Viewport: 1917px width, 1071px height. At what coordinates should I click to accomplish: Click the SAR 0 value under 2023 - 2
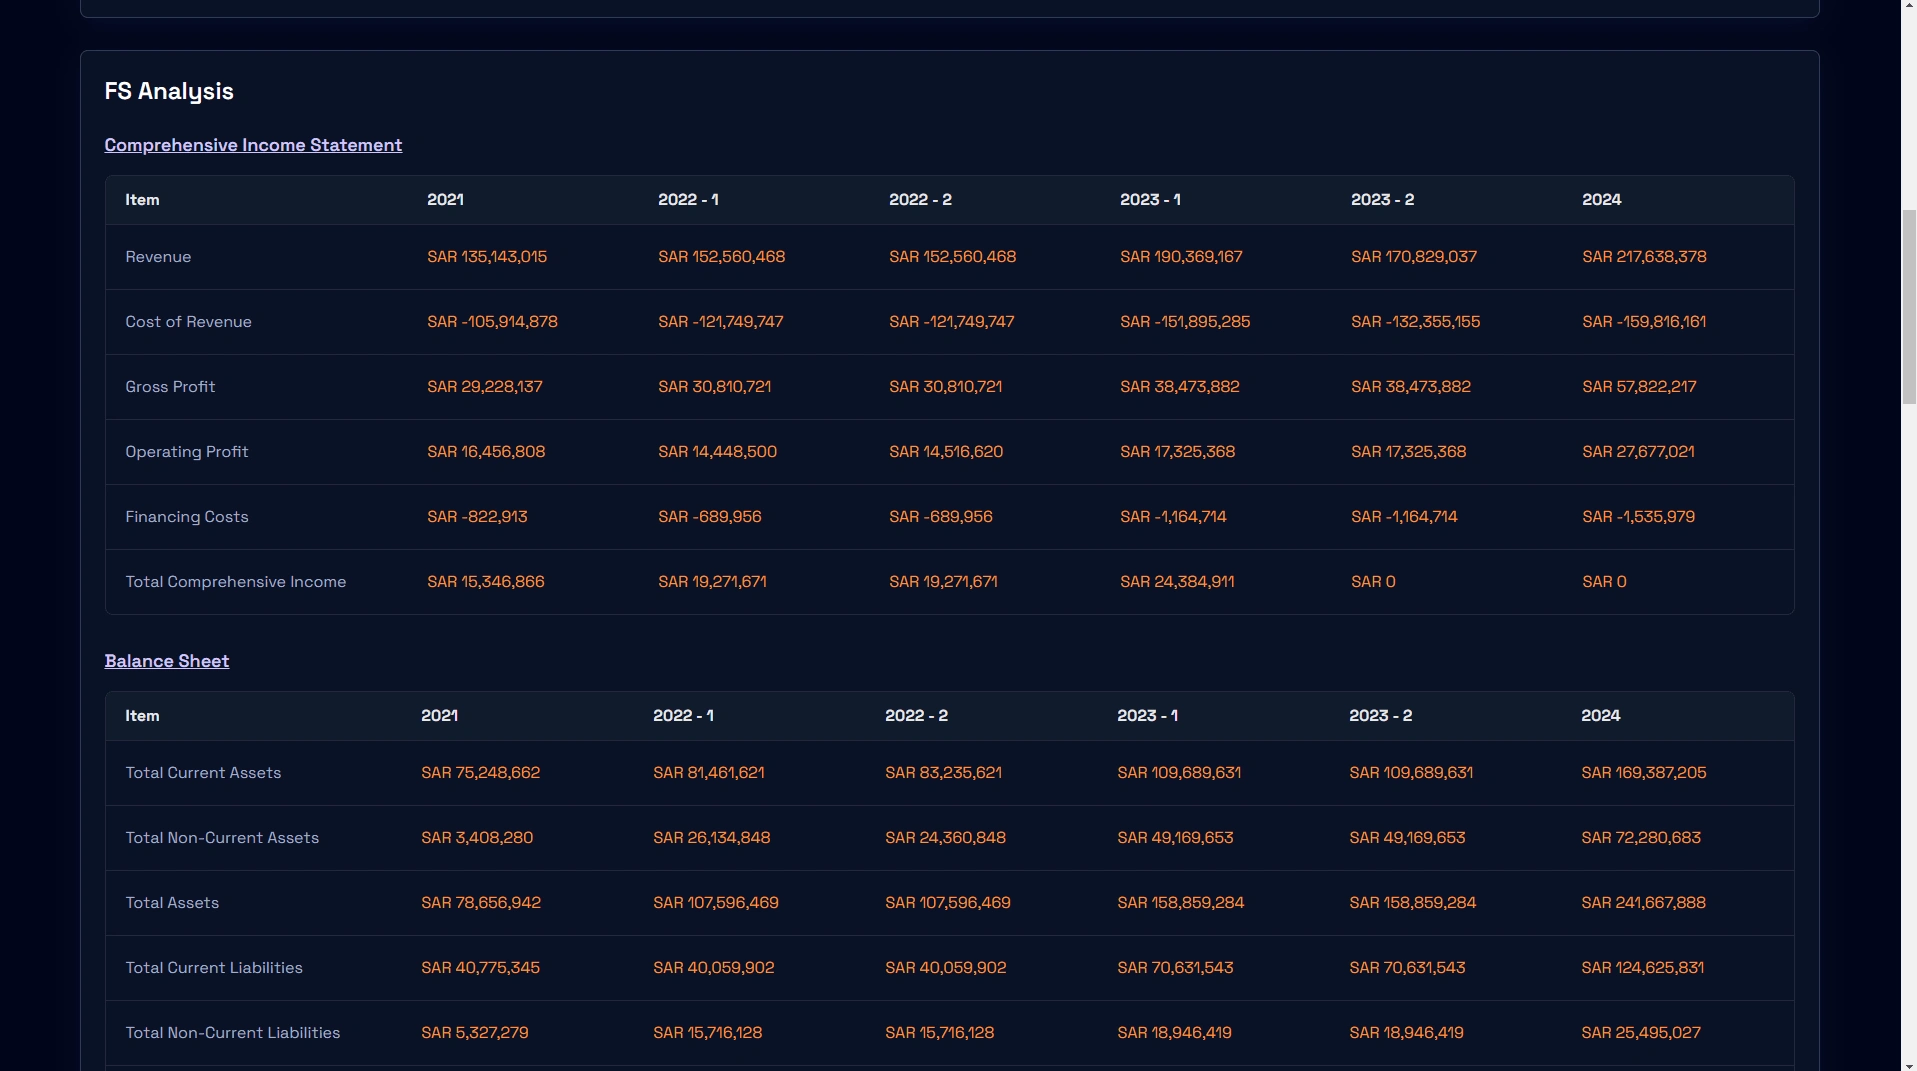point(1373,582)
